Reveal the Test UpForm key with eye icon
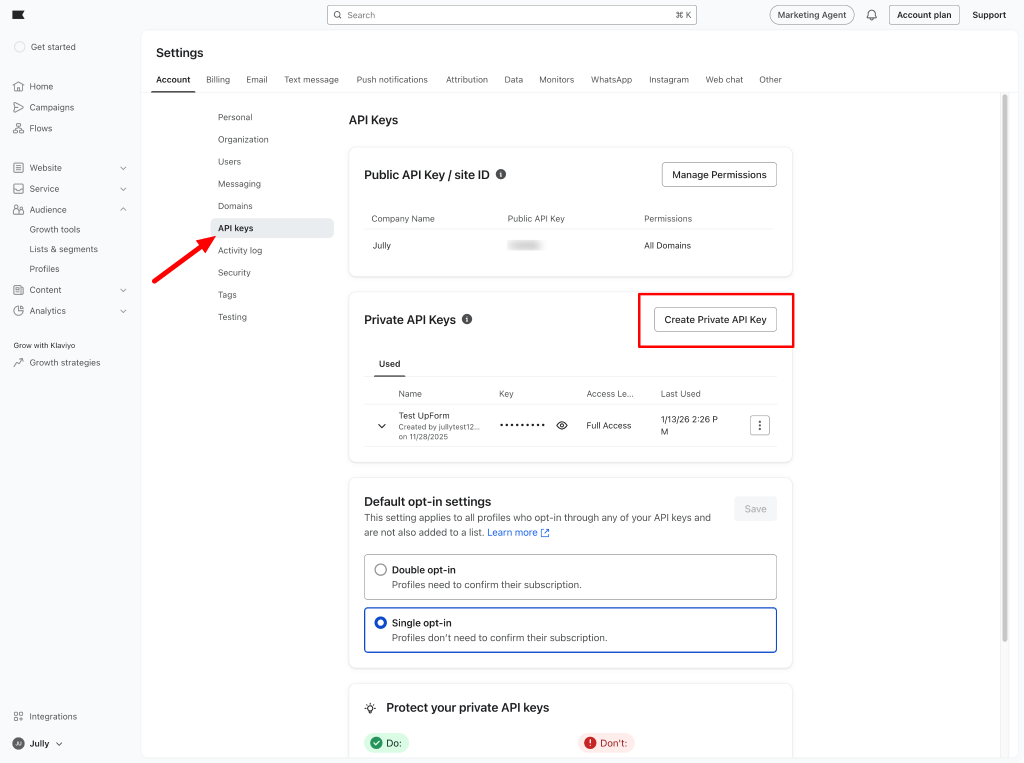This screenshot has width=1024, height=763. pyautogui.click(x=562, y=425)
